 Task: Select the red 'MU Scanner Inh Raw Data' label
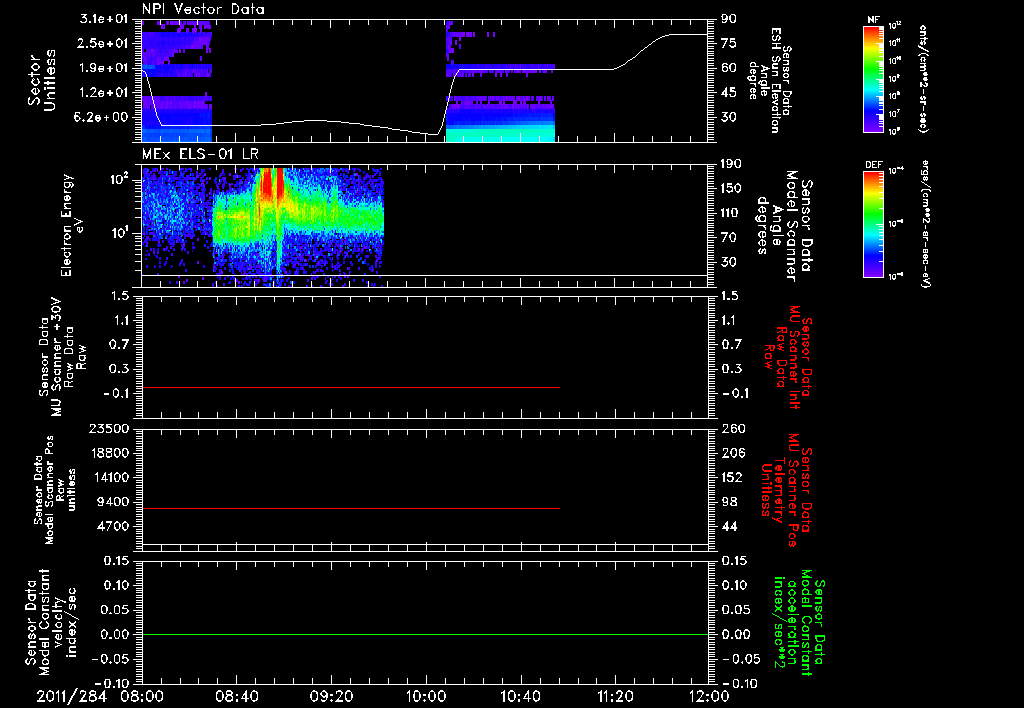787,357
